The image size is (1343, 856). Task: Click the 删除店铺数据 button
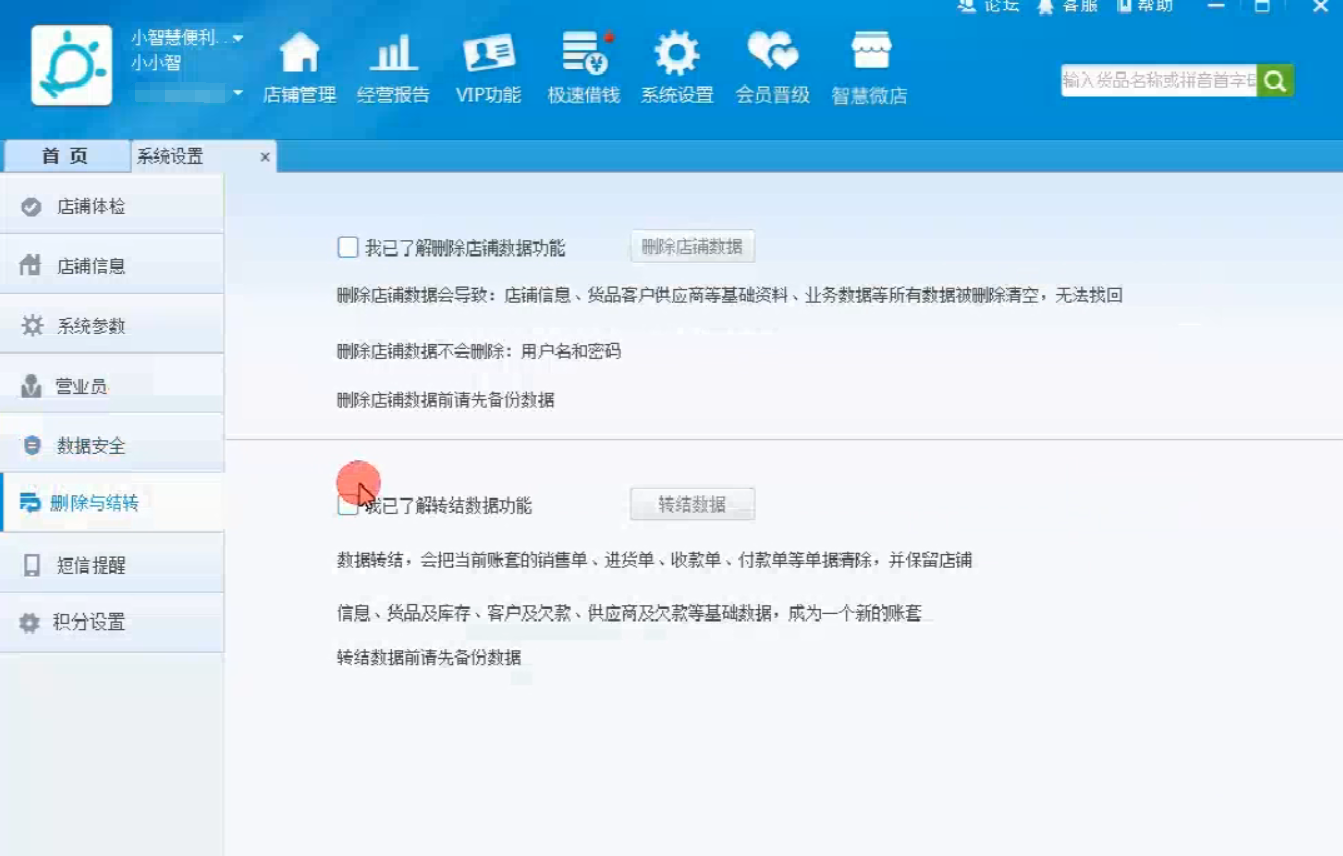[x=691, y=246]
